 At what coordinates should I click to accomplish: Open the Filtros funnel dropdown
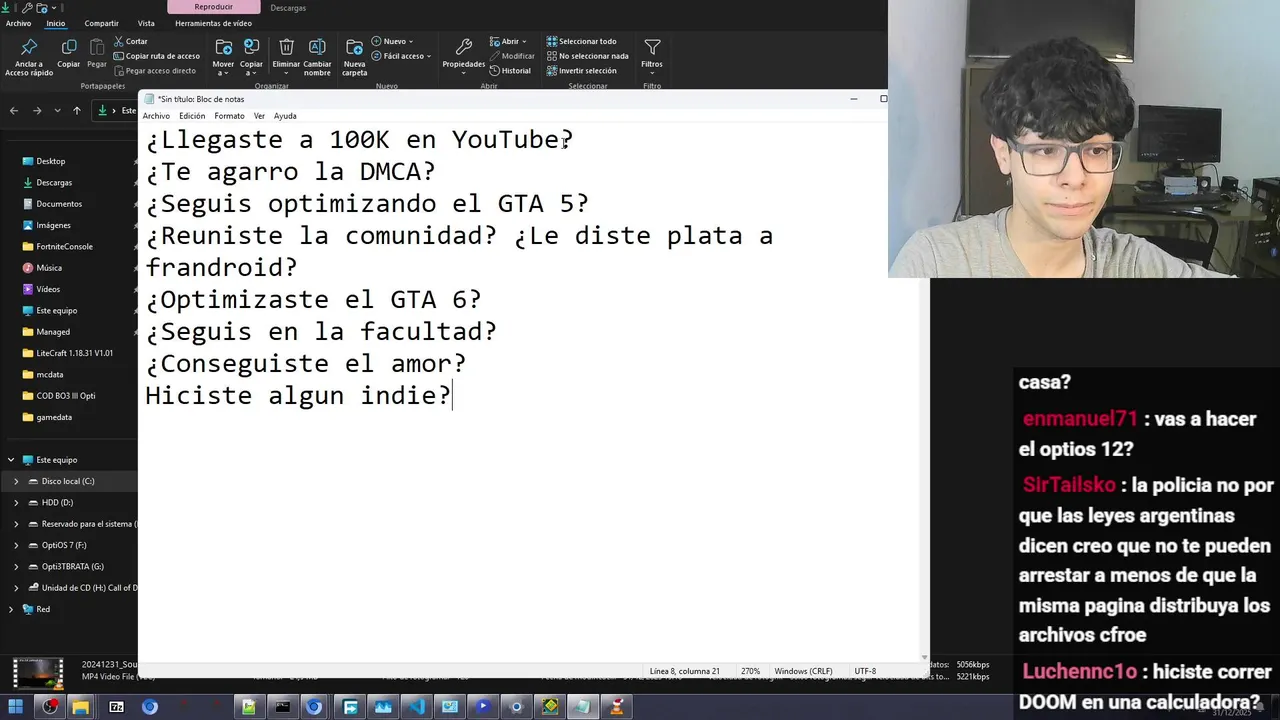(652, 54)
